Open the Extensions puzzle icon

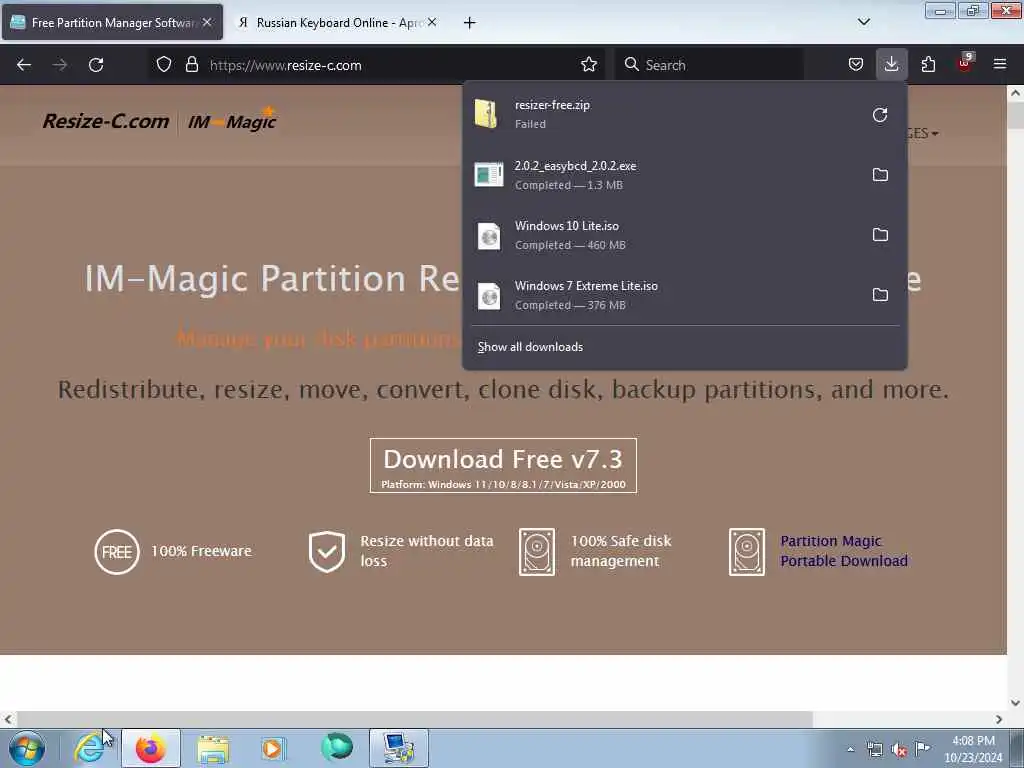pos(928,65)
